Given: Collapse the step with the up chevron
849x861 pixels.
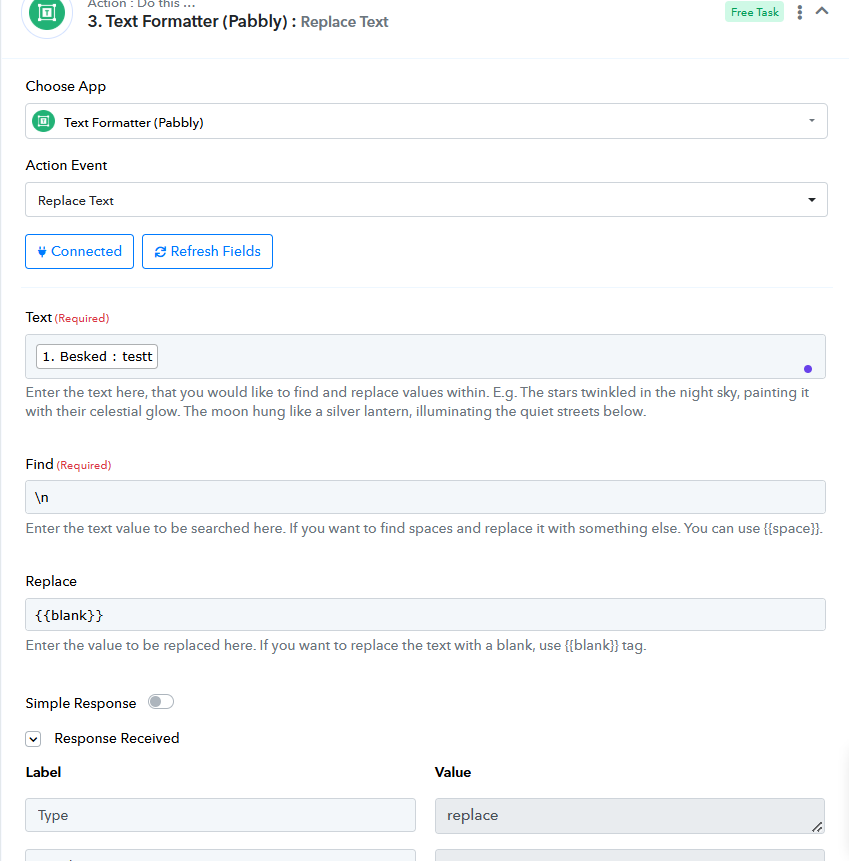Looking at the screenshot, I should coord(822,11).
